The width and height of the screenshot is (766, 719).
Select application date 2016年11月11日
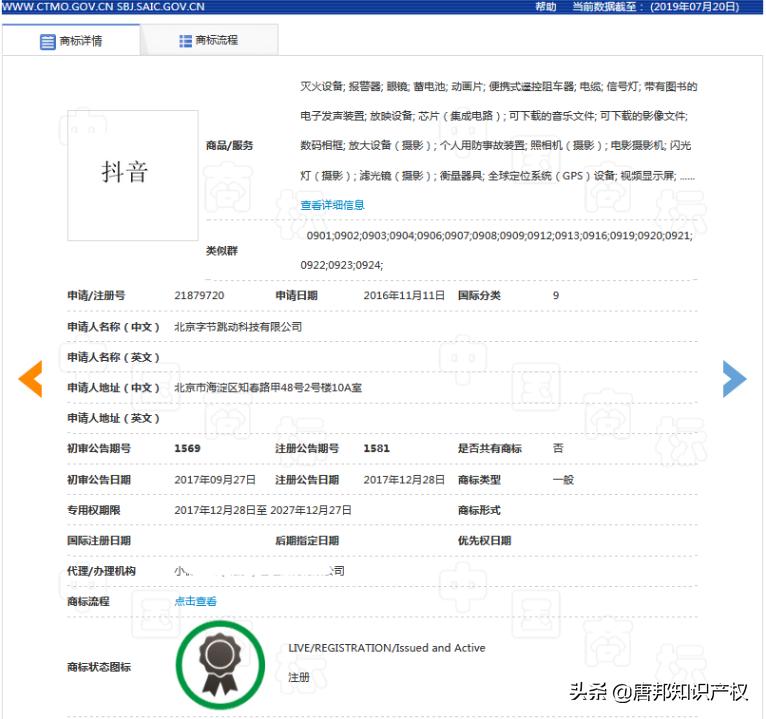404,296
